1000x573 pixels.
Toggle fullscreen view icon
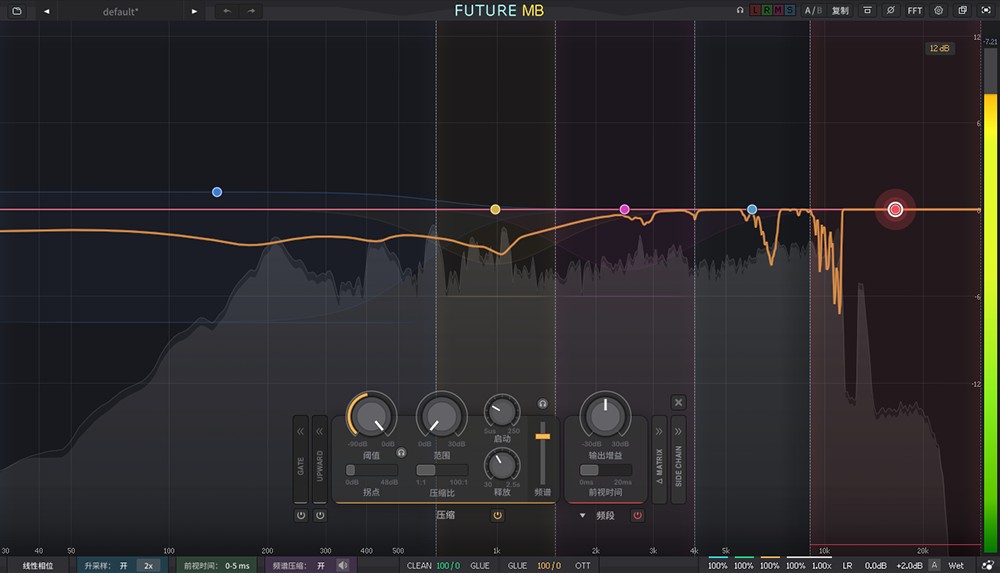(986, 10)
